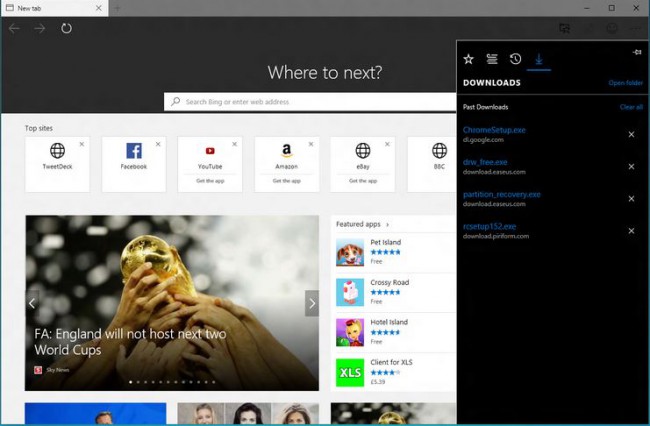
Task: Remove drw_free.exe from downloads list
Action: (631, 167)
